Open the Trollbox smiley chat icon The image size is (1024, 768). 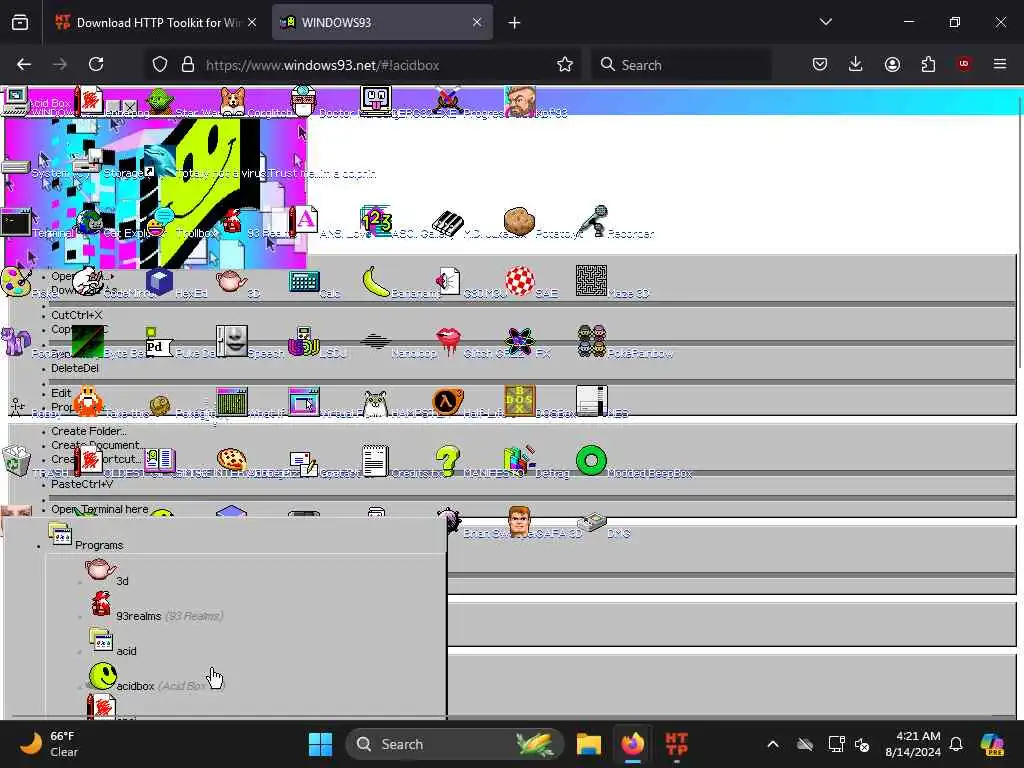point(159,223)
